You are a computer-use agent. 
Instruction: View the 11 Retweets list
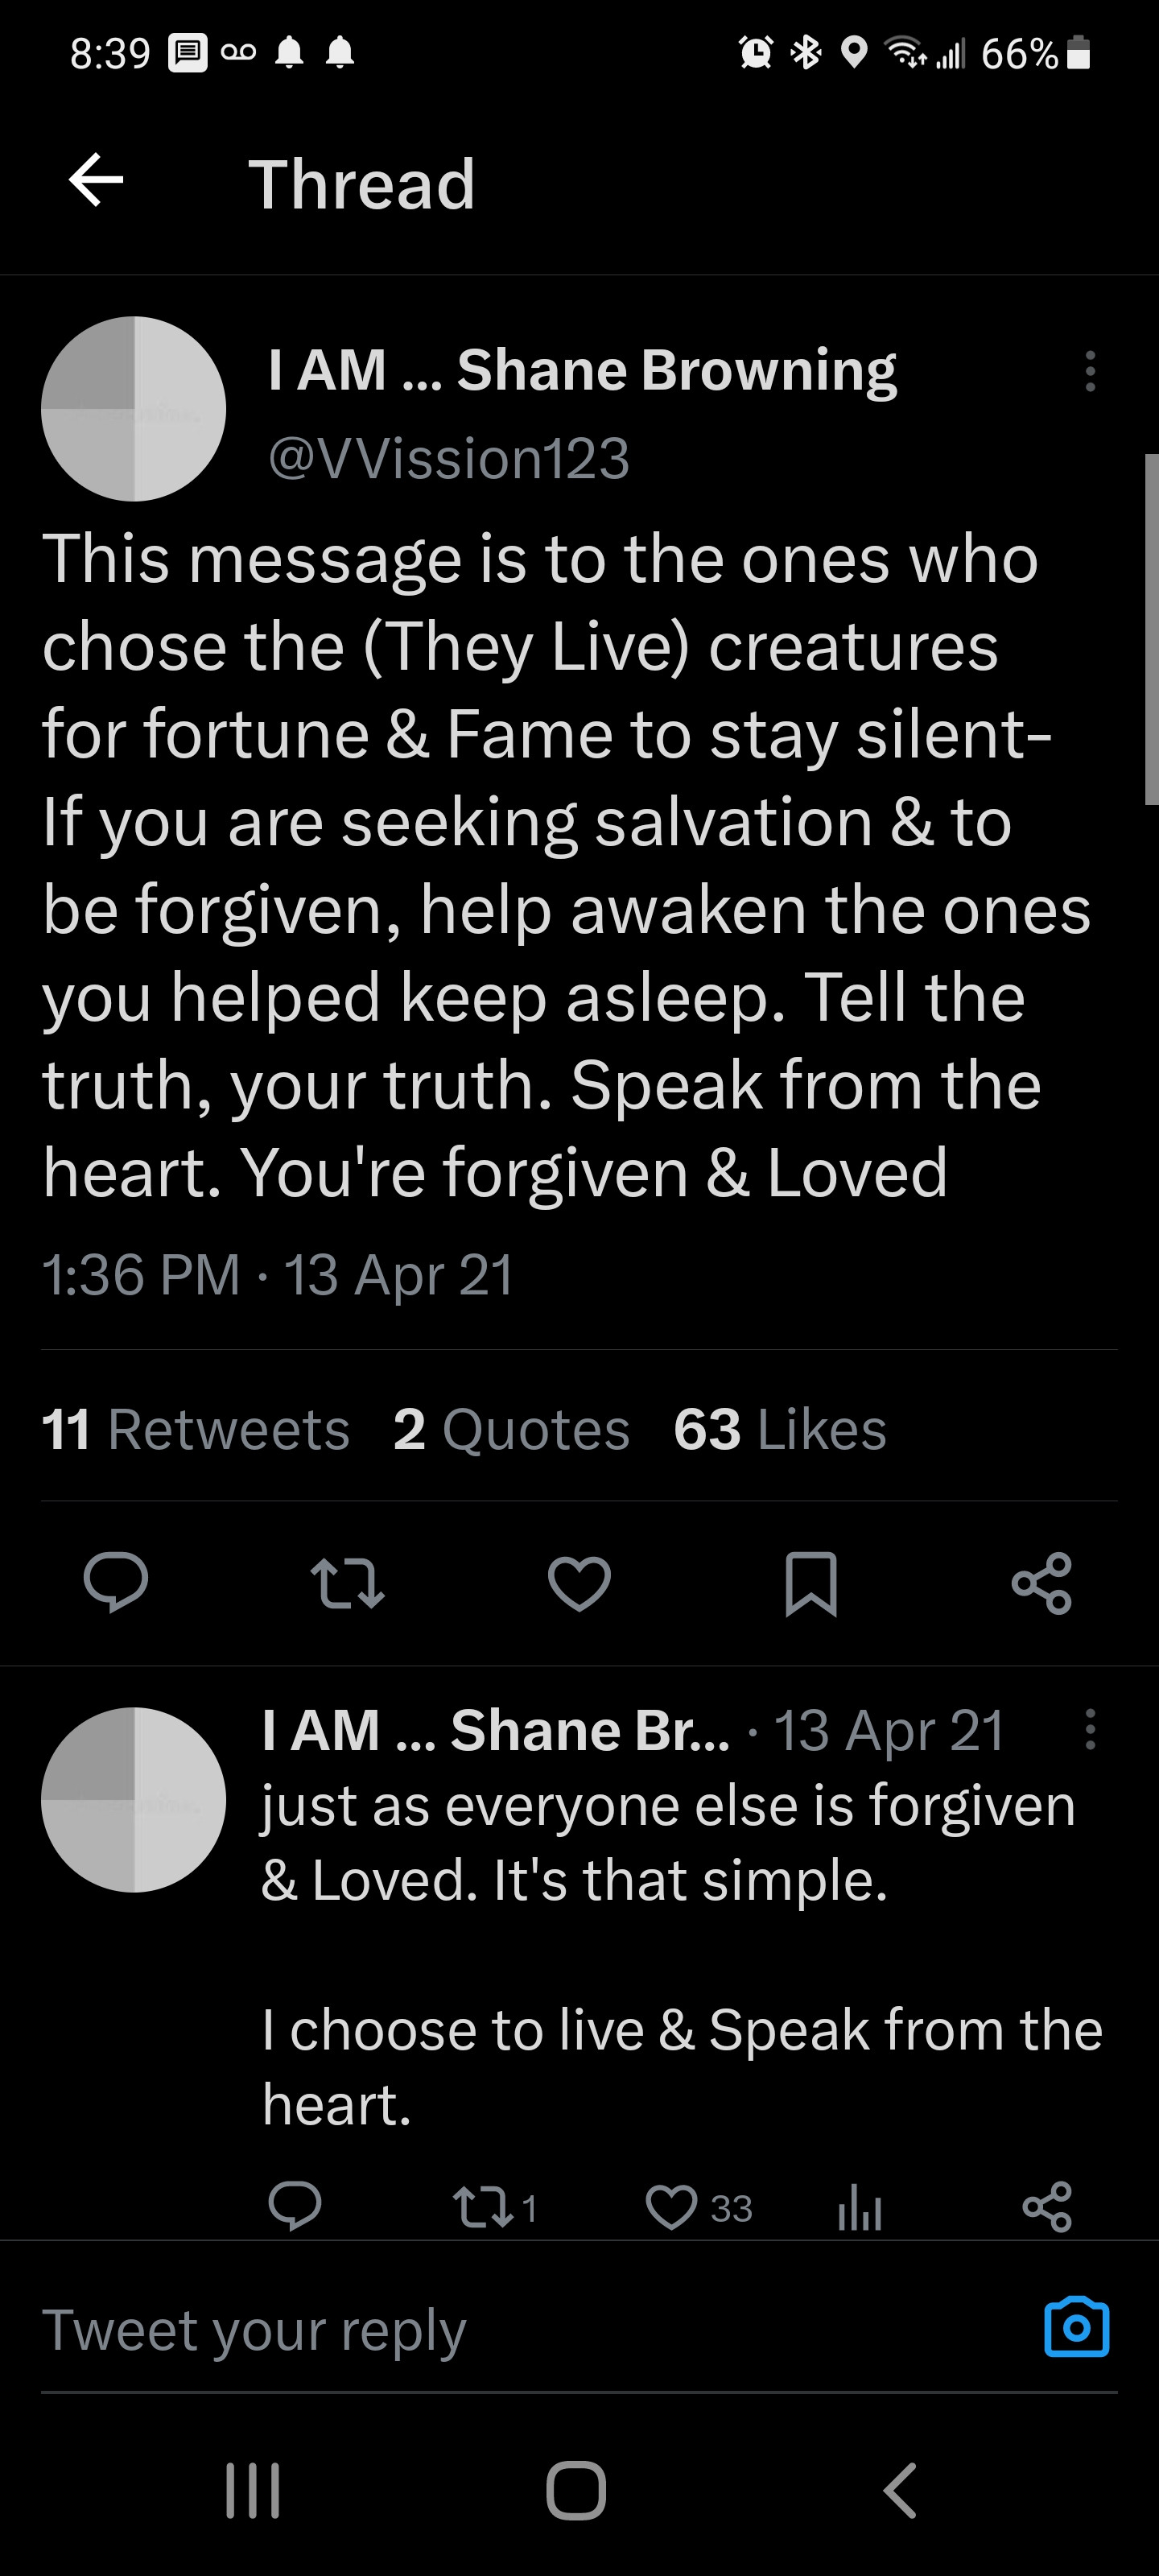tap(196, 1428)
